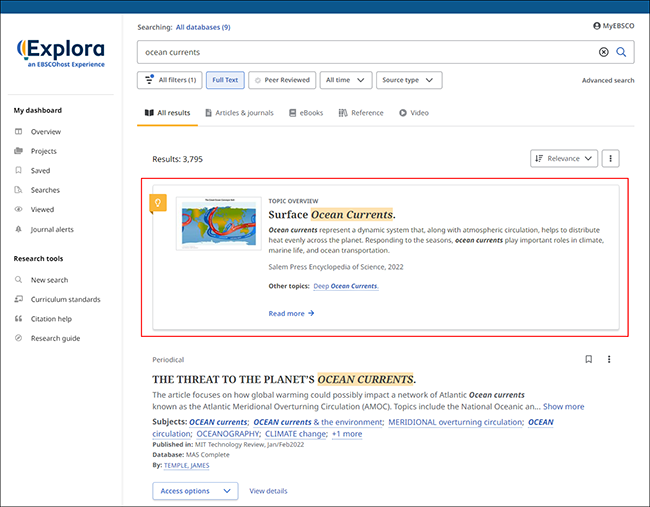This screenshot has height=507, width=650.
Task: Open Overview in dashboard
Action: (46, 132)
